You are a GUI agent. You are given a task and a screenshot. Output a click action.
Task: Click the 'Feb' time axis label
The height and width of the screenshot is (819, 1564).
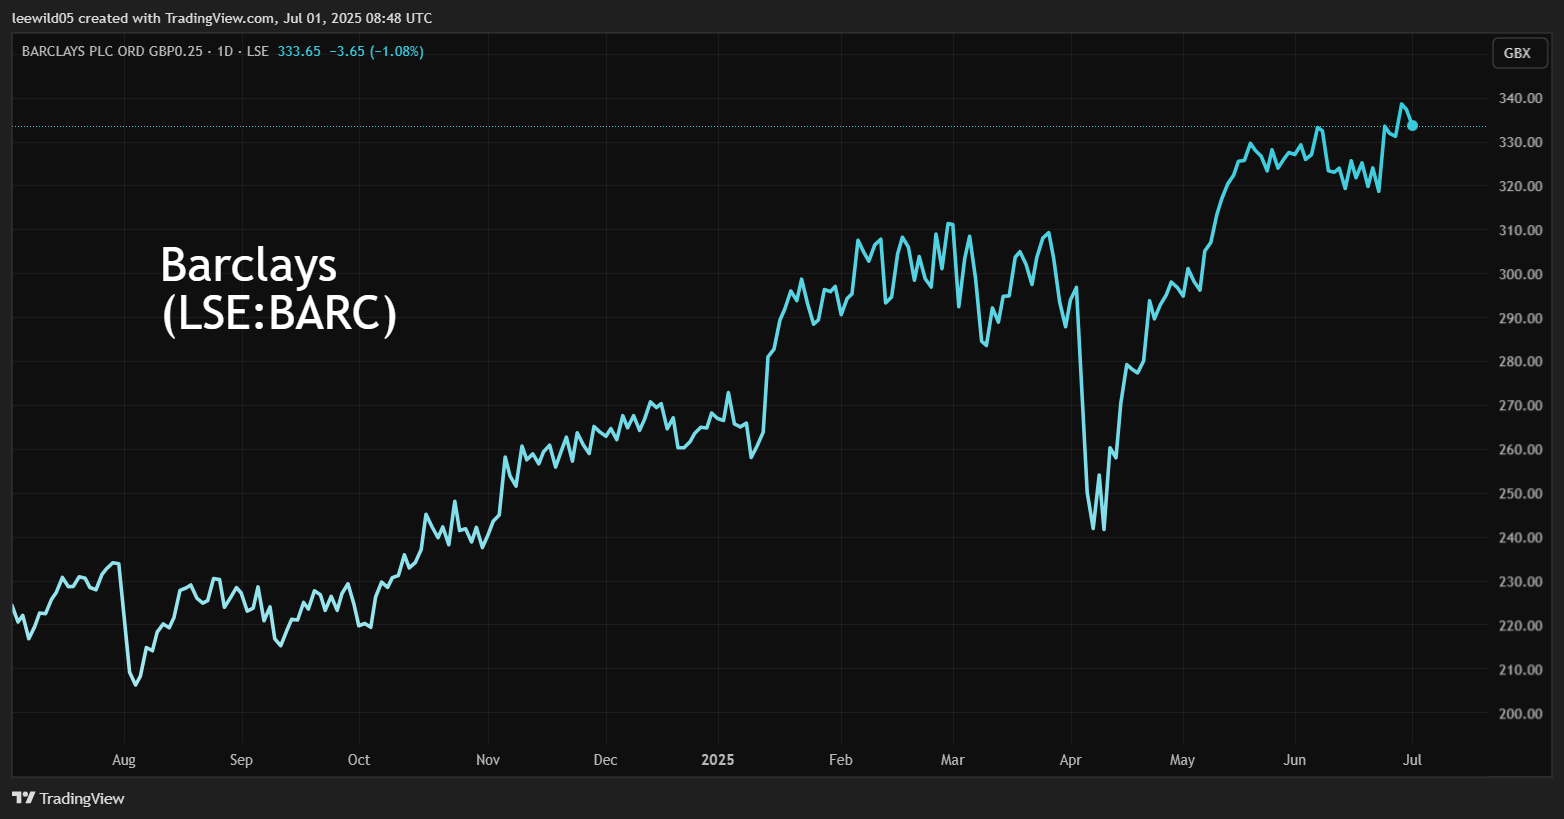tap(841, 760)
